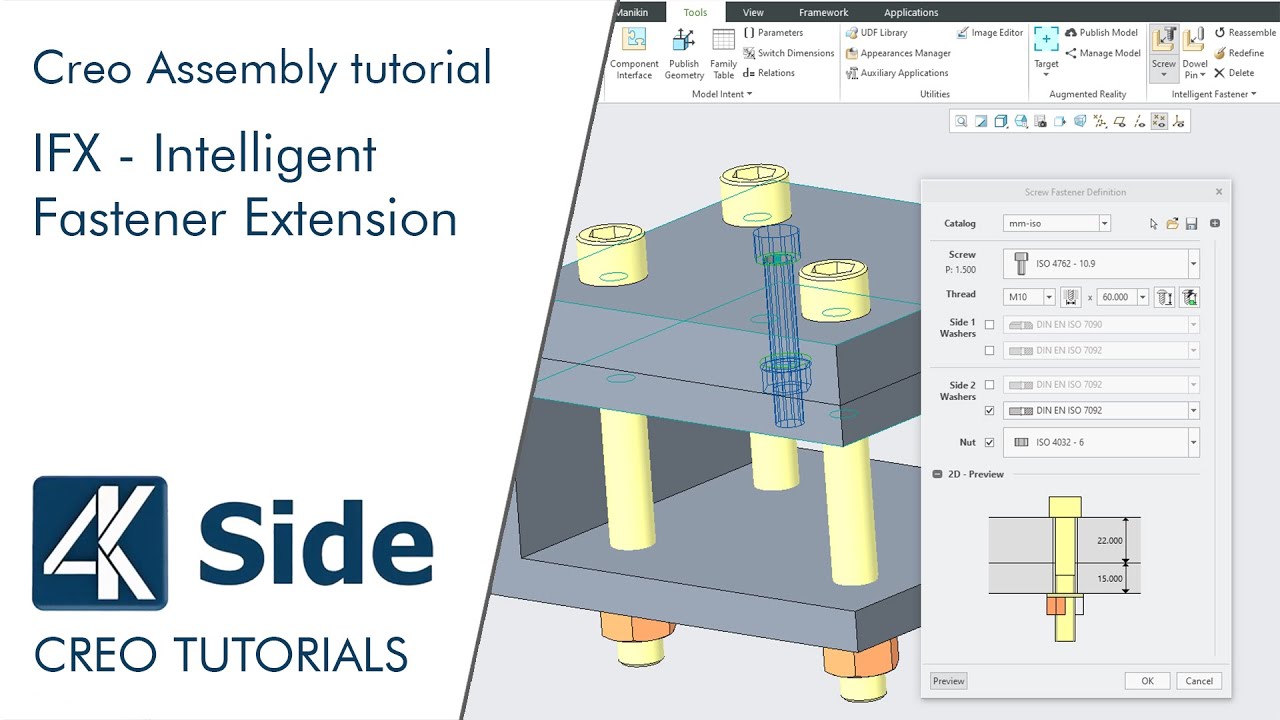Expand the Model Intent group menu
The height and width of the screenshot is (720, 1280).
(x=722, y=94)
